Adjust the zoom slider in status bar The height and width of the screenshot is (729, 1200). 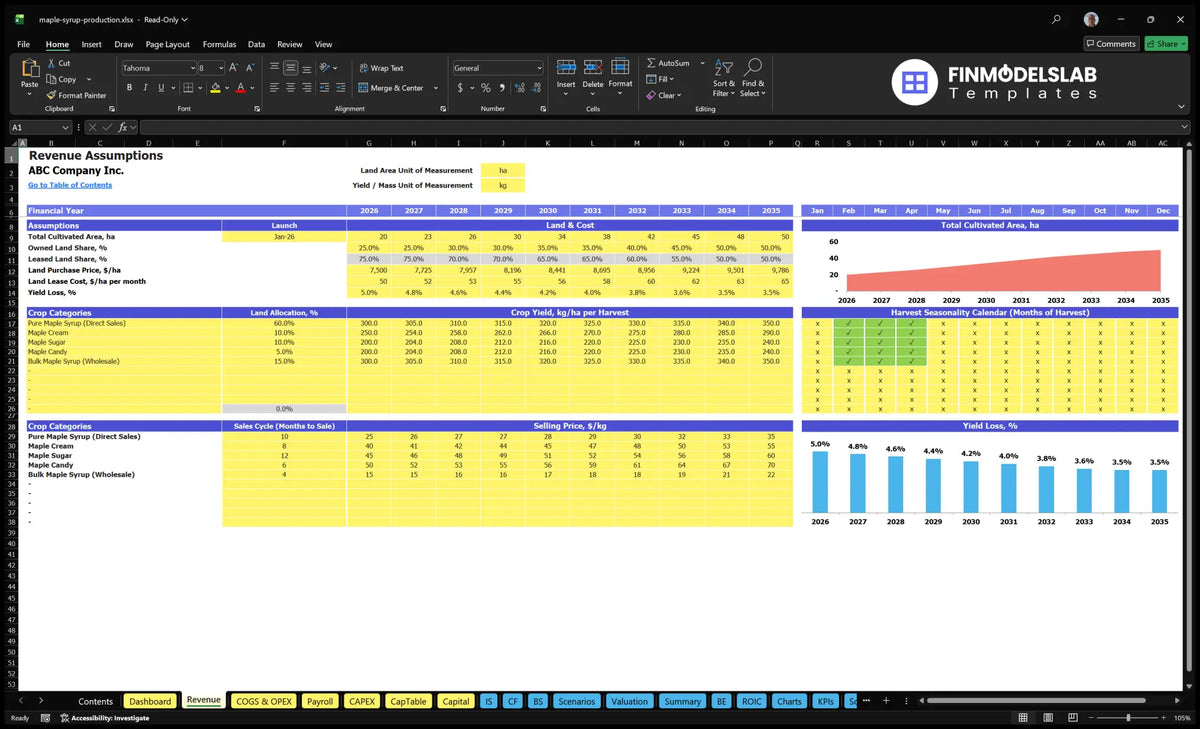coord(1128,718)
